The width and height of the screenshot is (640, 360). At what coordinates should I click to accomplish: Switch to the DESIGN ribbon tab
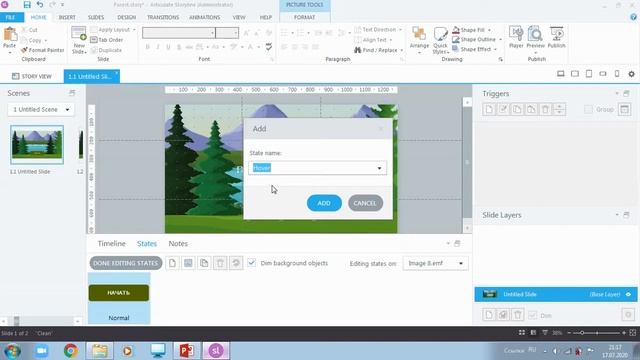click(x=127, y=17)
